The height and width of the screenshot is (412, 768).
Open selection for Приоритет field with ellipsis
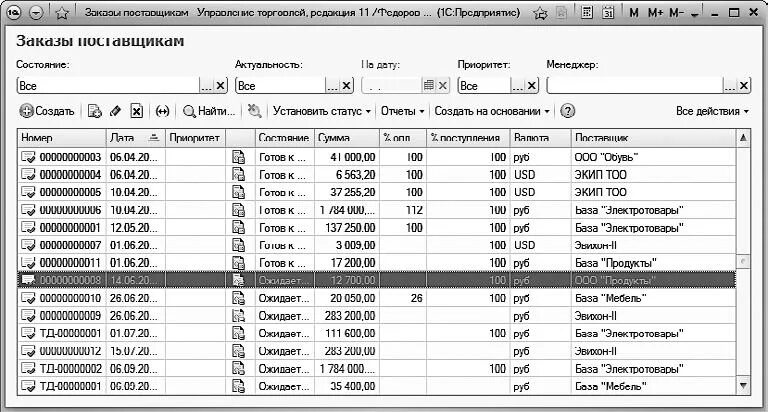click(x=518, y=86)
